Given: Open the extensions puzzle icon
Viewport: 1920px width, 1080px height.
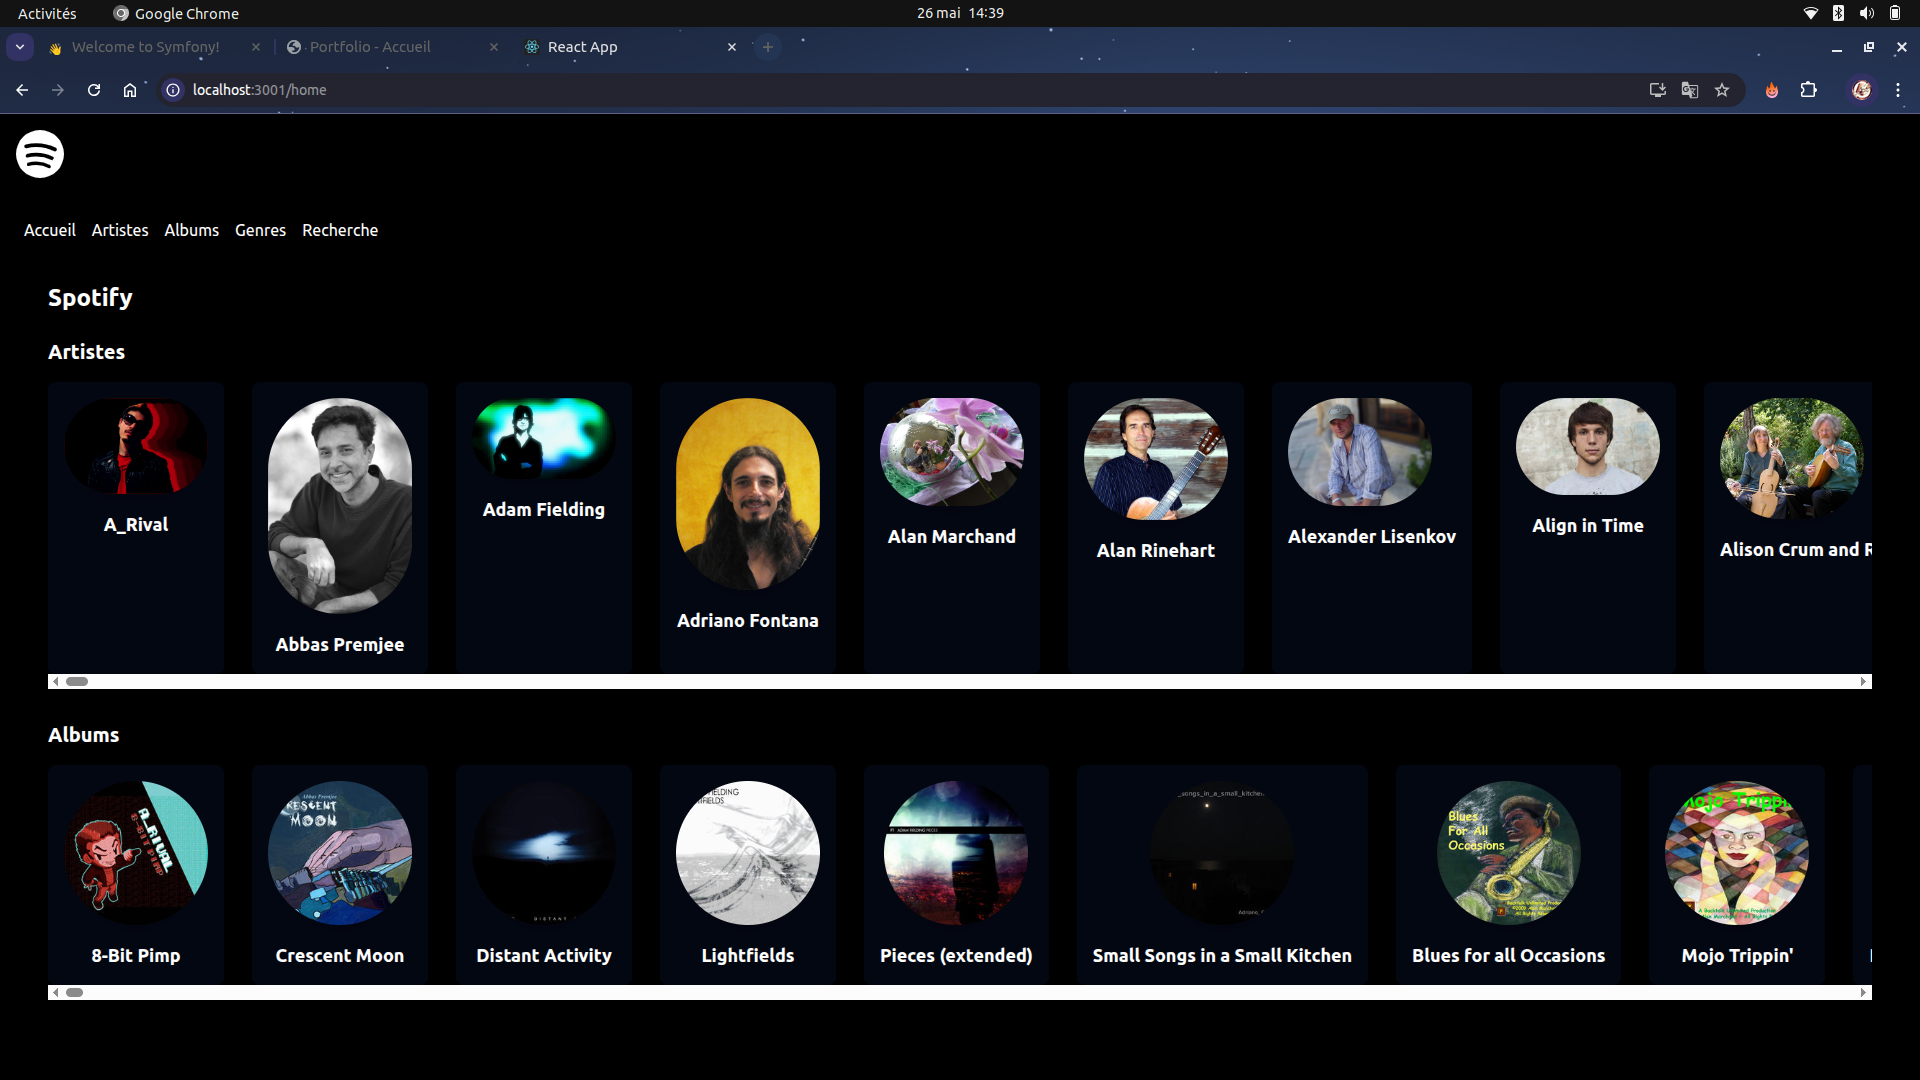Looking at the screenshot, I should pos(1809,90).
